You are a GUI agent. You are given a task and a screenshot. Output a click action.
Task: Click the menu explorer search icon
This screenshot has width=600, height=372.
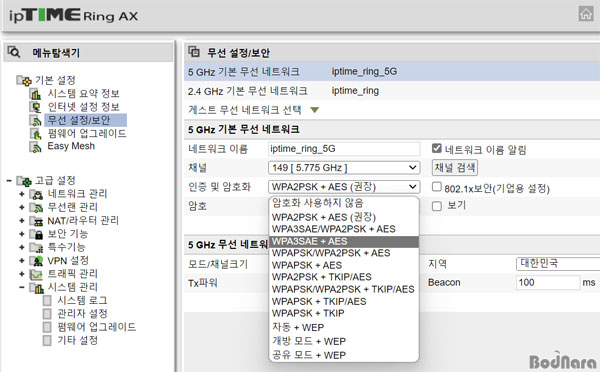14,52
